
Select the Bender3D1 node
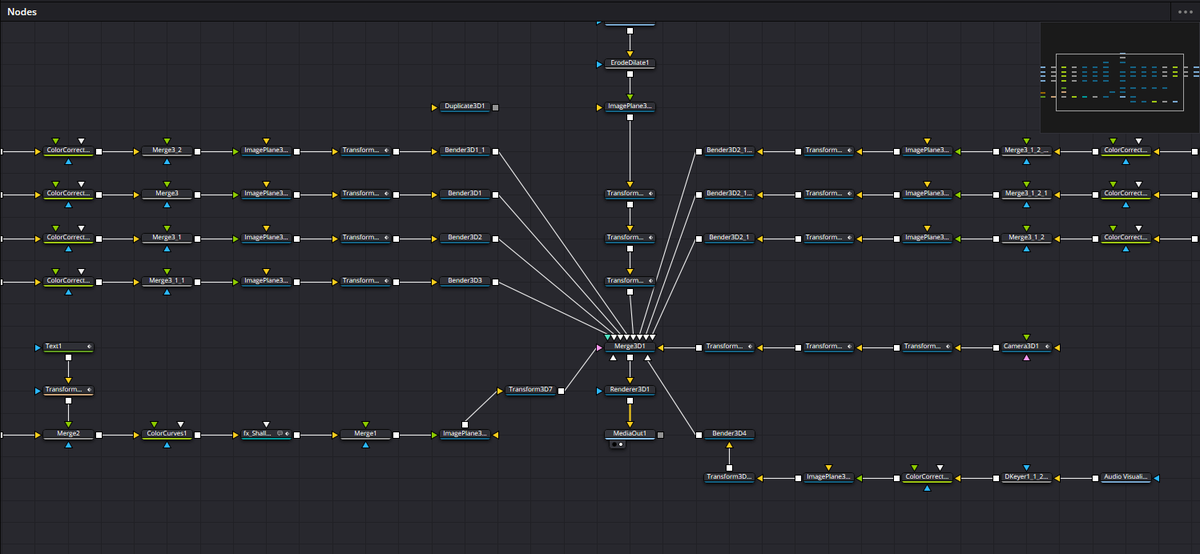[465, 194]
